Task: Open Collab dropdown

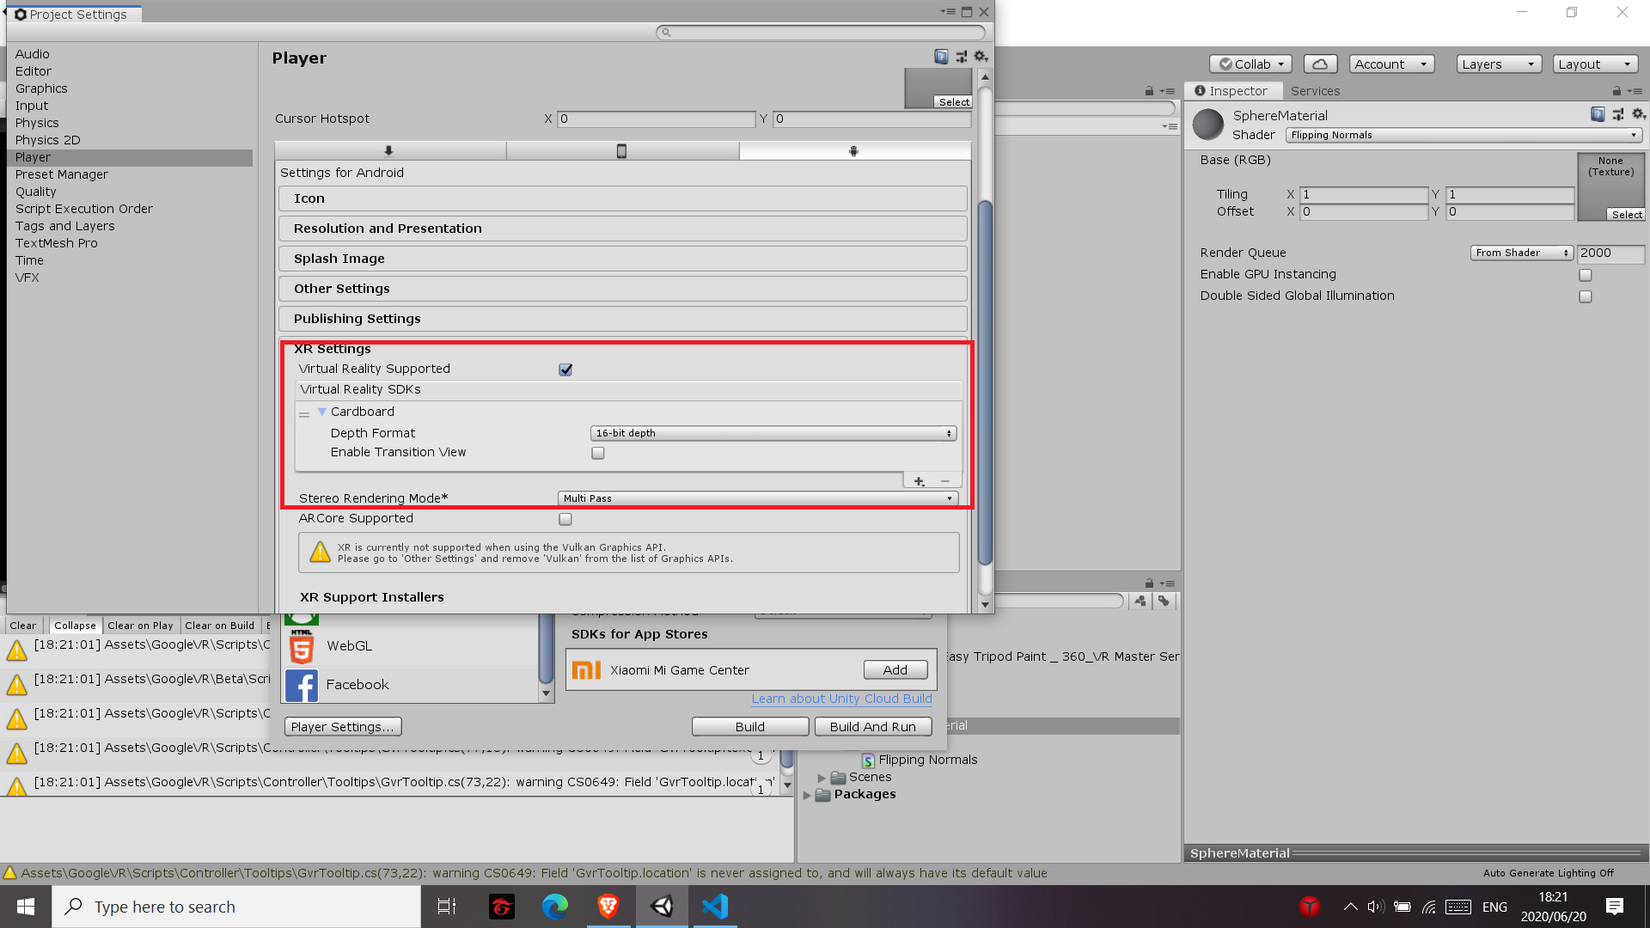Action: [1251, 64]
